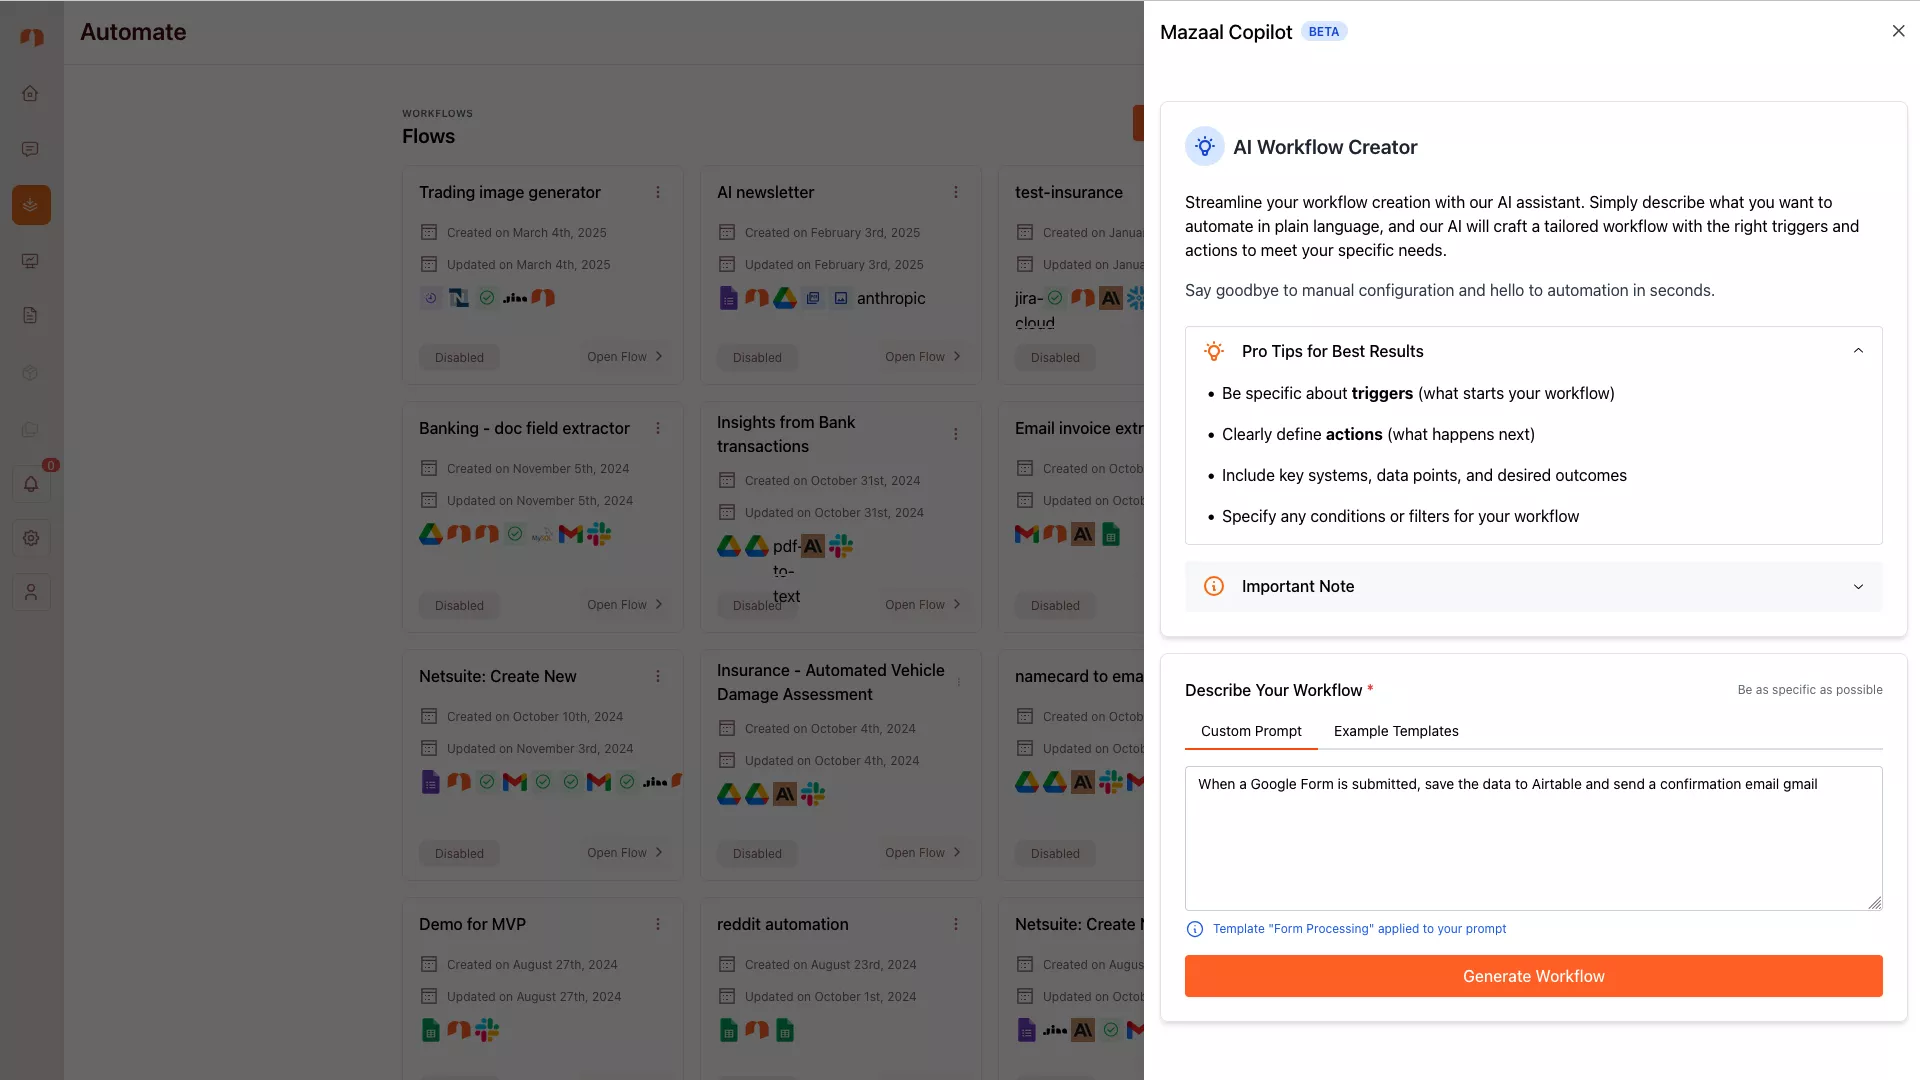Open the settings gear in sidebar
The width and height of the screenshot is (1920, 1080).
[x=31, y=538]
